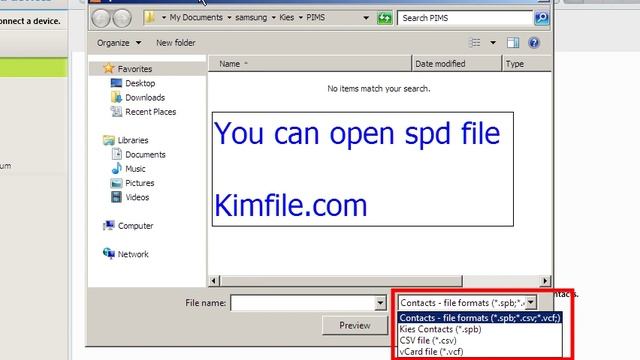Open the help question mark icon
Viewport: 640px width, 360px height.
tap(533, 42)
